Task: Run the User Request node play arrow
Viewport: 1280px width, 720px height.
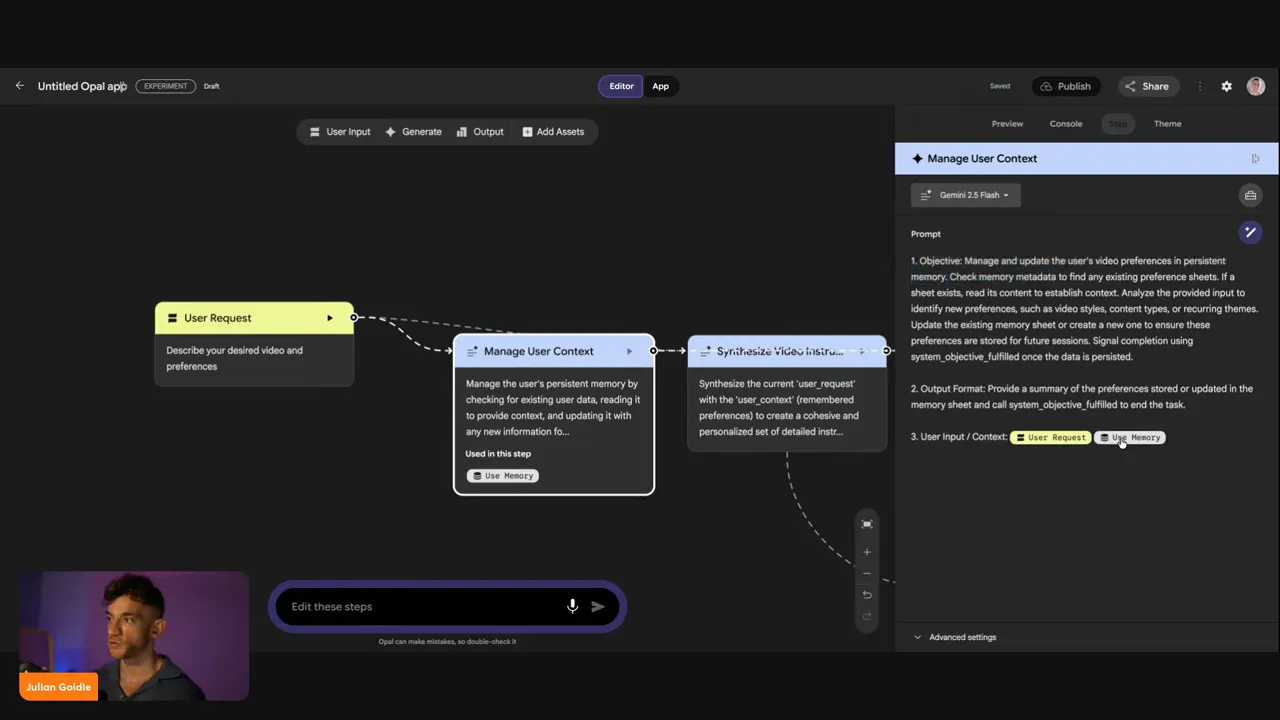Action: click(x=329, y=318)
